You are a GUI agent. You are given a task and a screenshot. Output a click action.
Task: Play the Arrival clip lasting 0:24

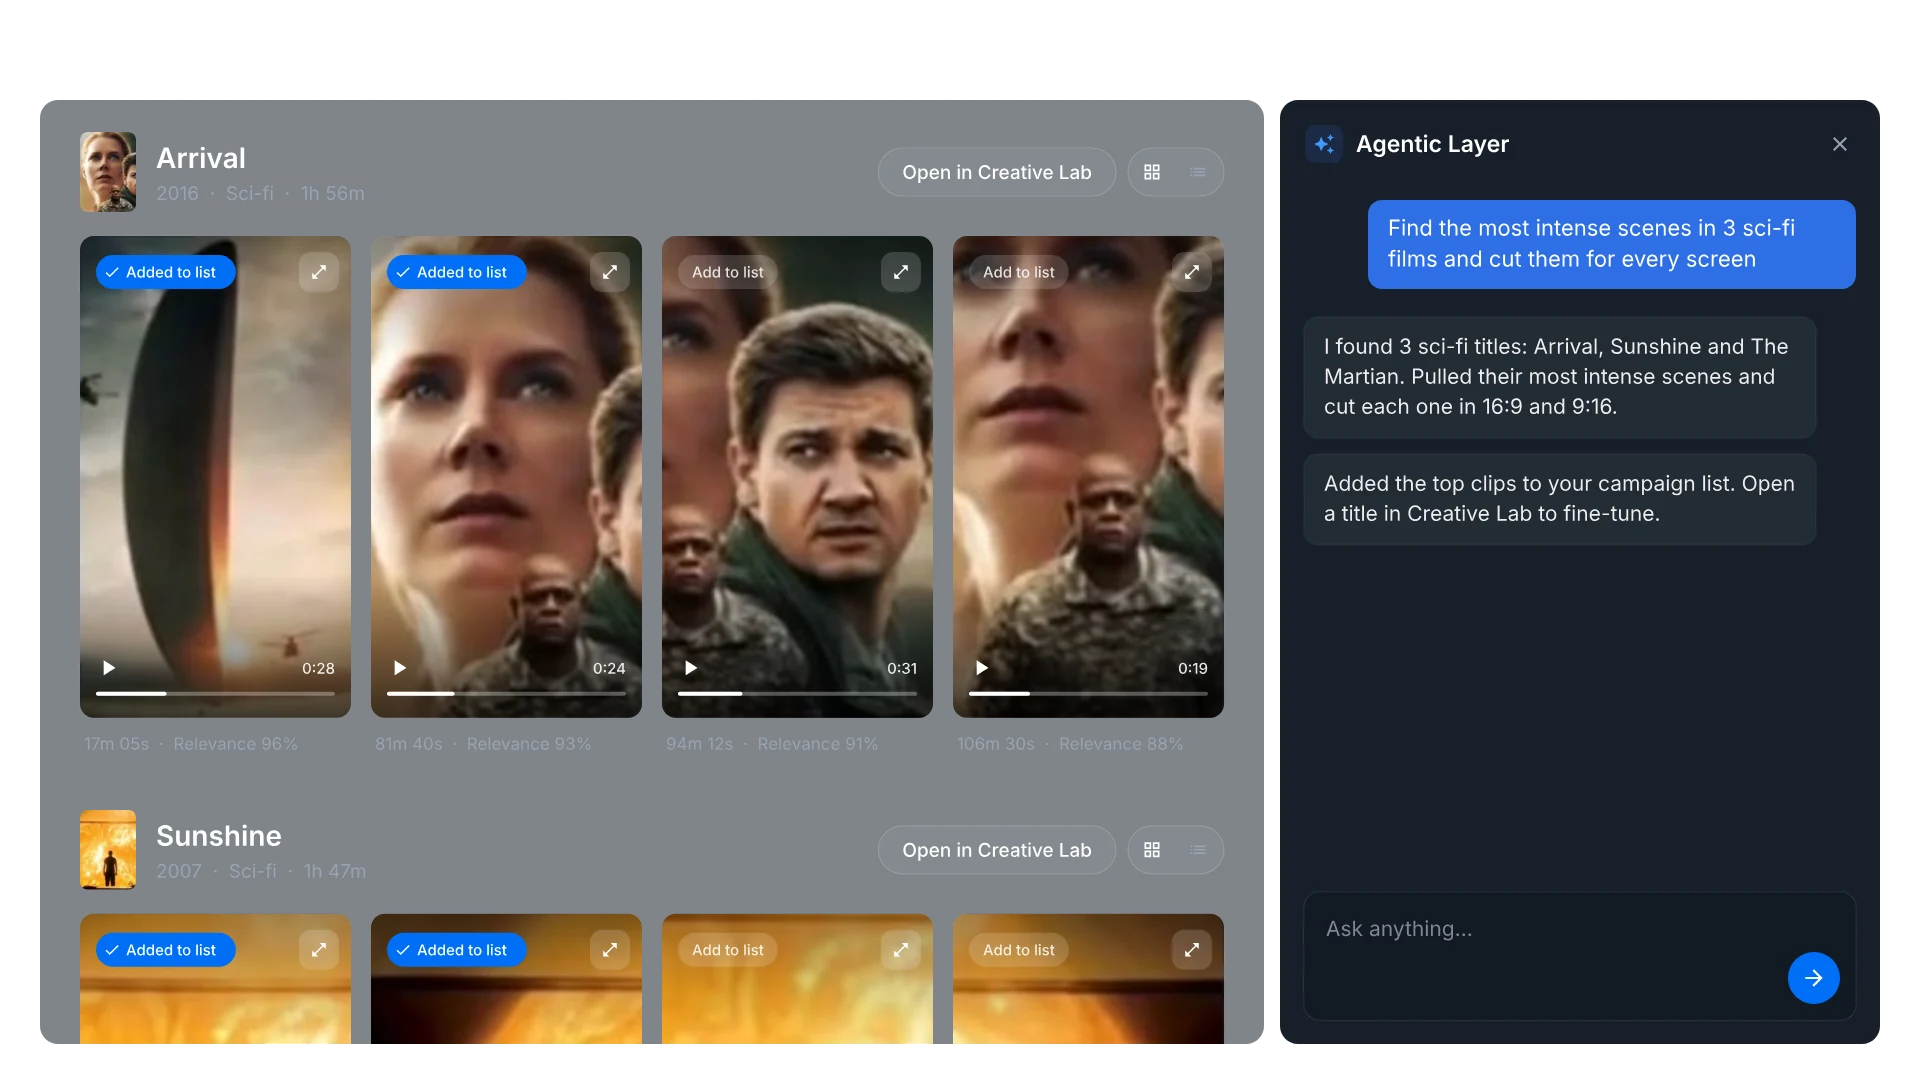[400, 668]
